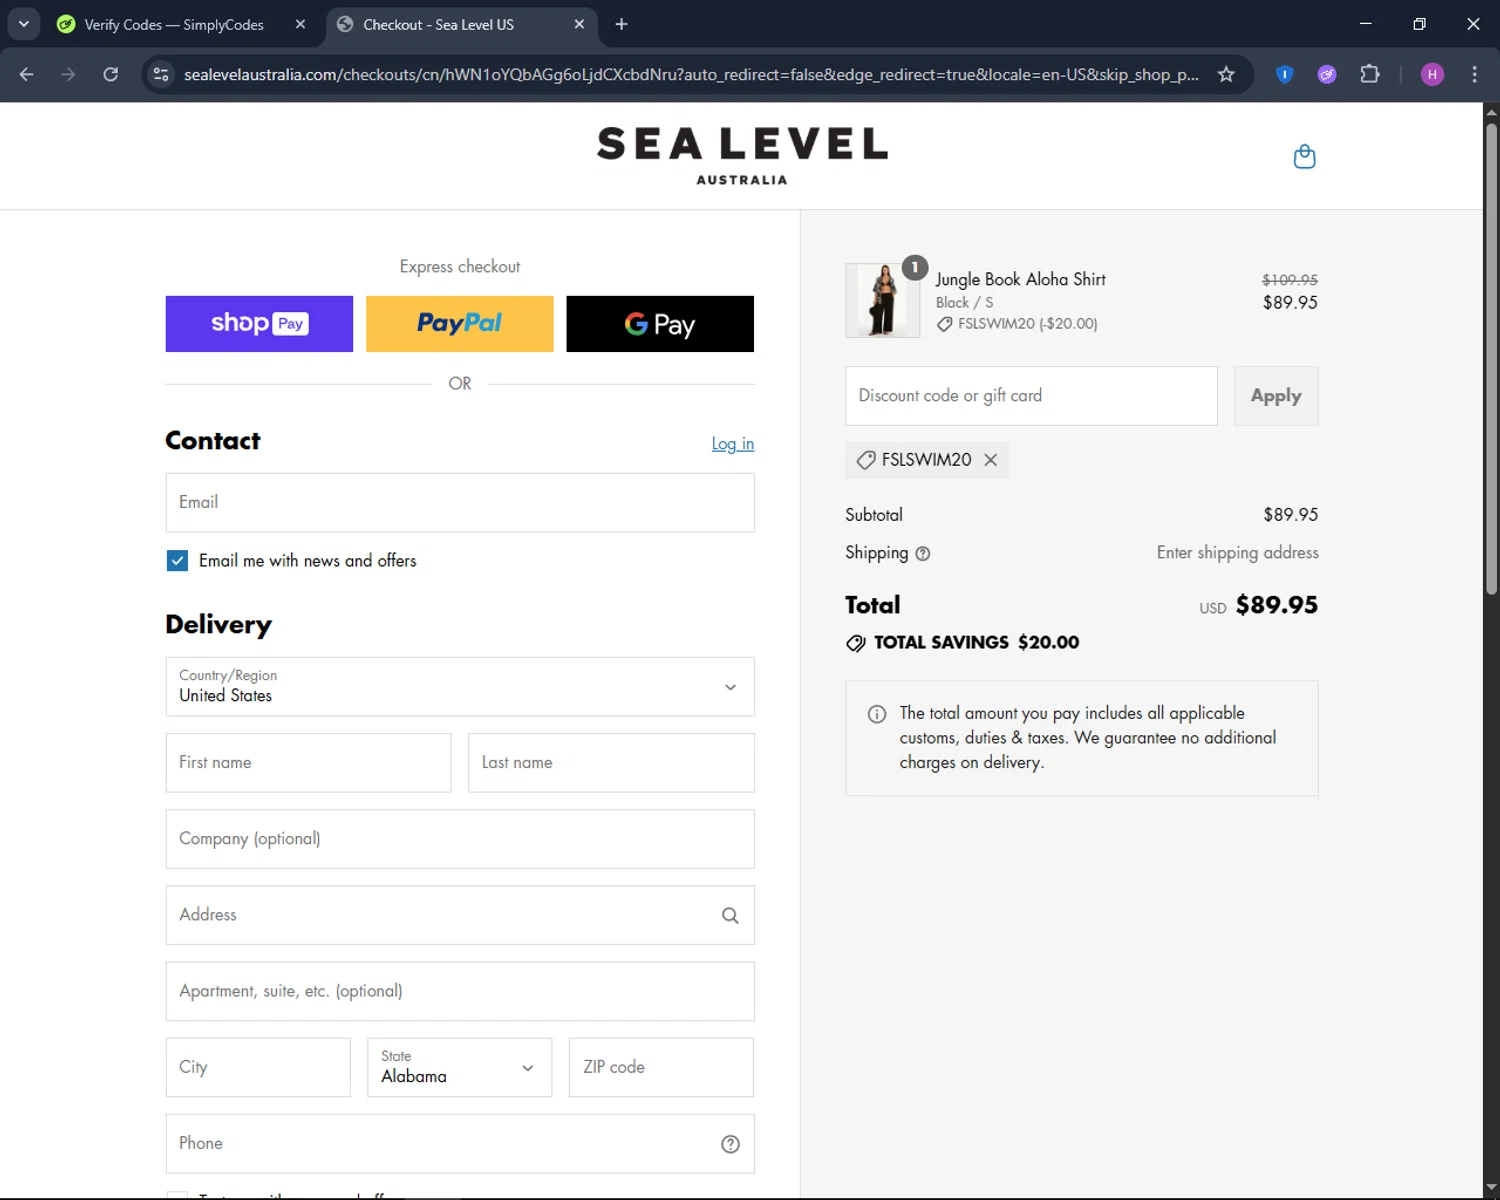Viewport: 1500px width, 1200px height.
Task: Click the First name field
Action: tap(308, 763)
